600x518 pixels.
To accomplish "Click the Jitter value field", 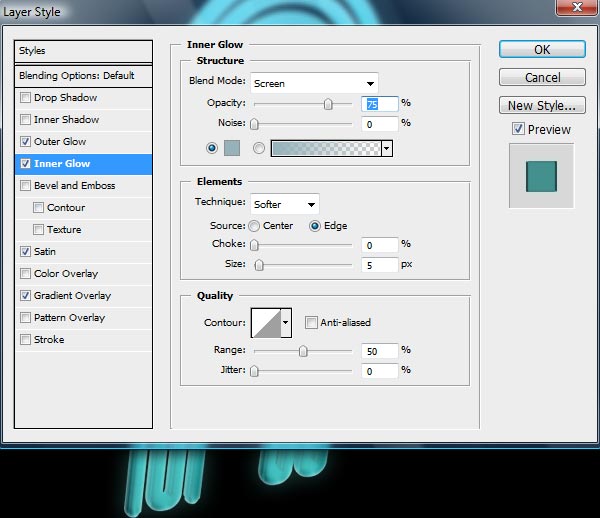I will point(380,371).
